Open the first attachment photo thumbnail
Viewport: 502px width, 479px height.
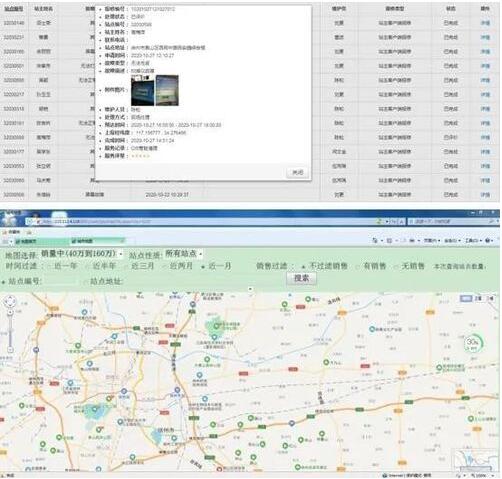(x=142, y=90)
